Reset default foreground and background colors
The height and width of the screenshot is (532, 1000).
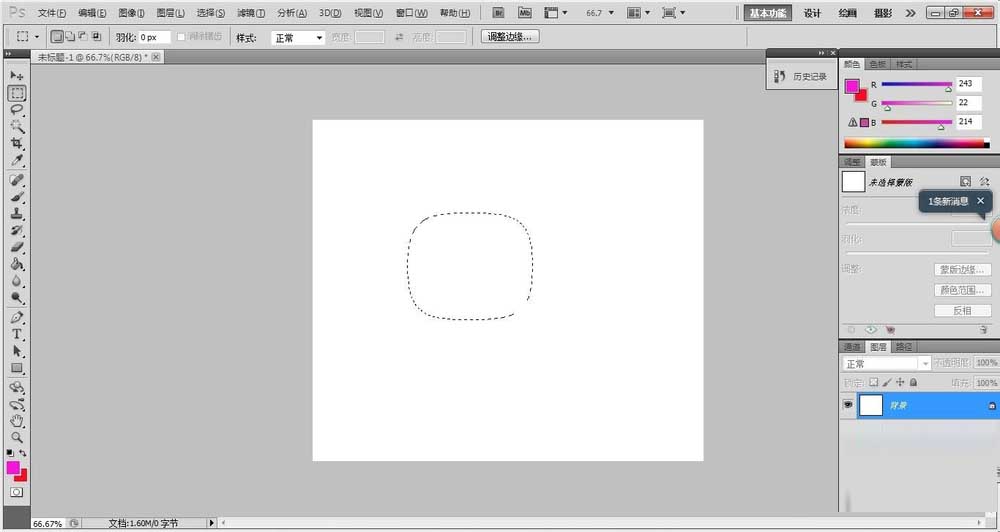[10, 453]
